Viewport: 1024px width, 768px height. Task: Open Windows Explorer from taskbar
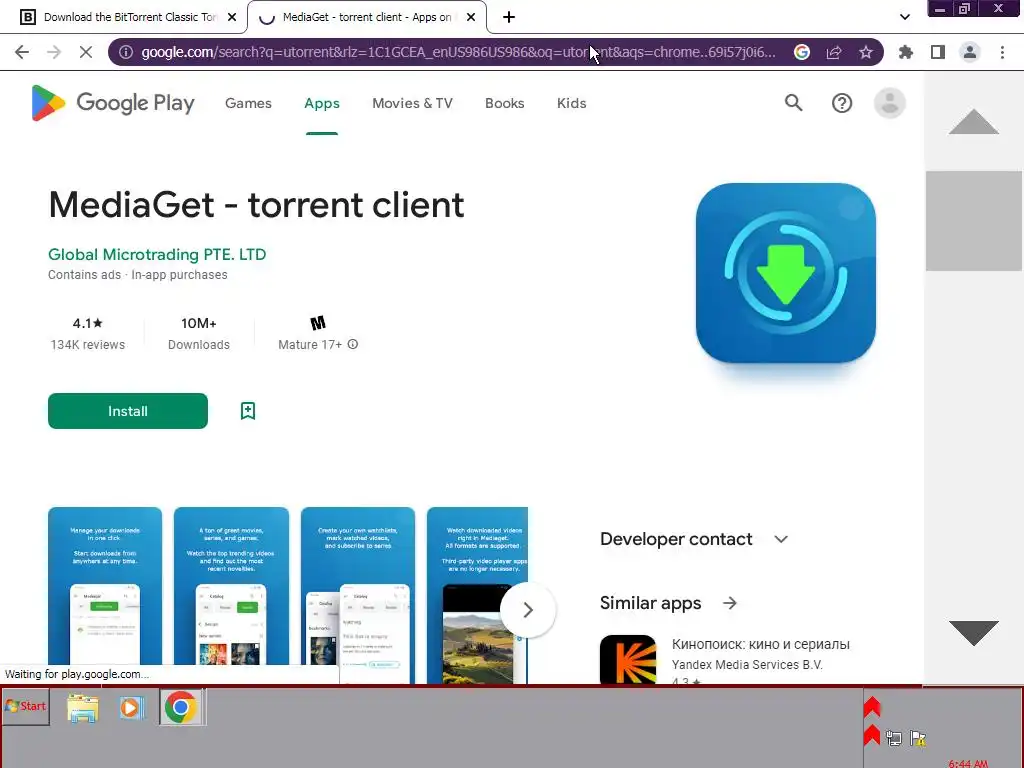tap(83, 708)
